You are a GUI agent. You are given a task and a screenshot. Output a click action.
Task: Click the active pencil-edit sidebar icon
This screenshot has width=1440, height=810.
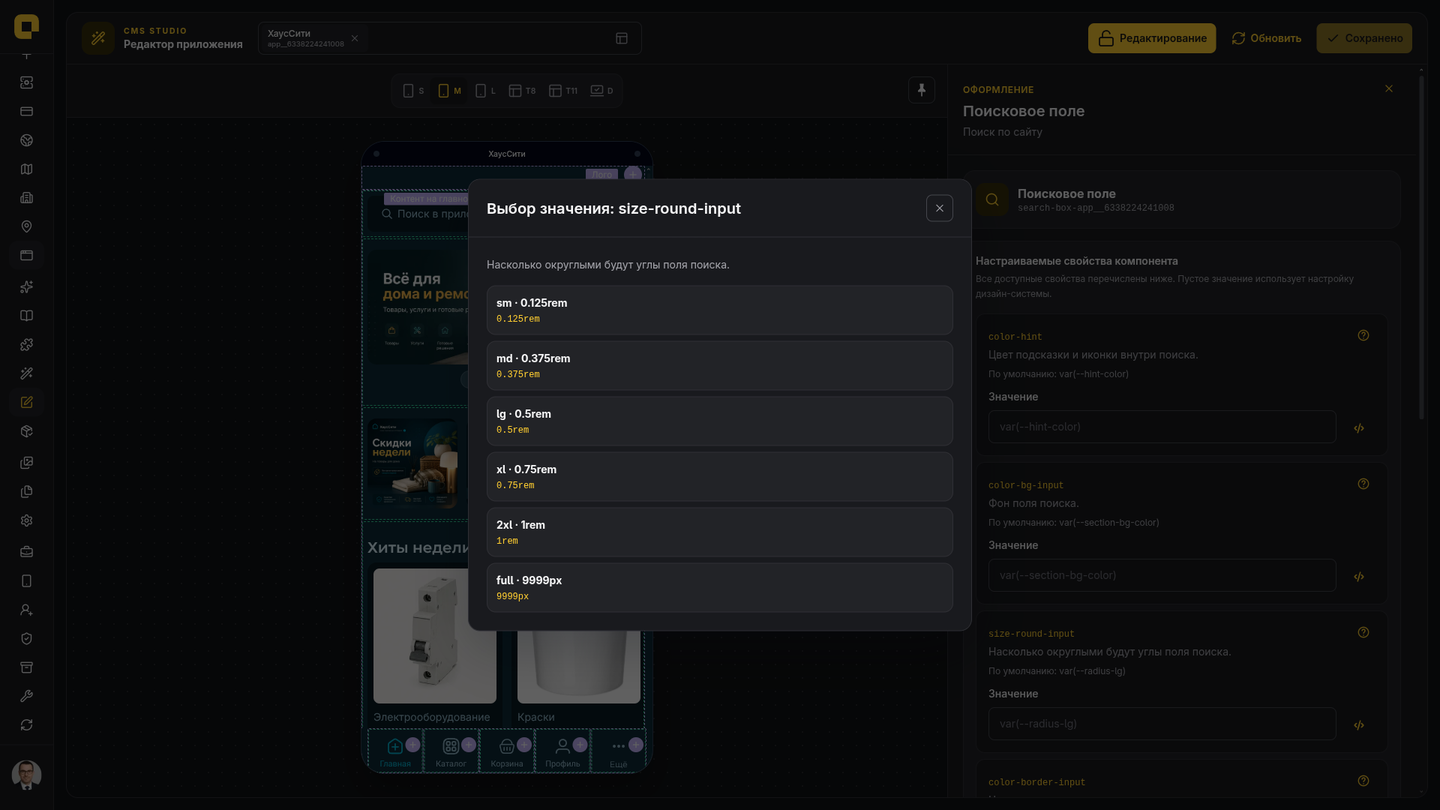pyautogui.click(x=27, y=402)
